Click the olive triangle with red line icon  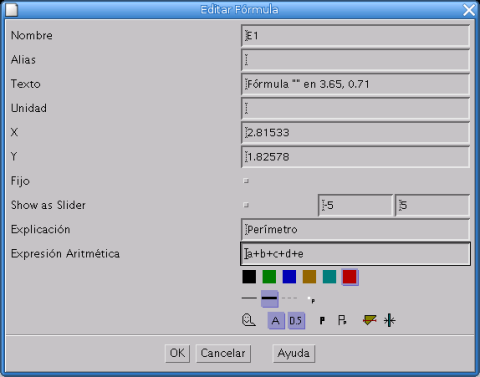point(369,321)
